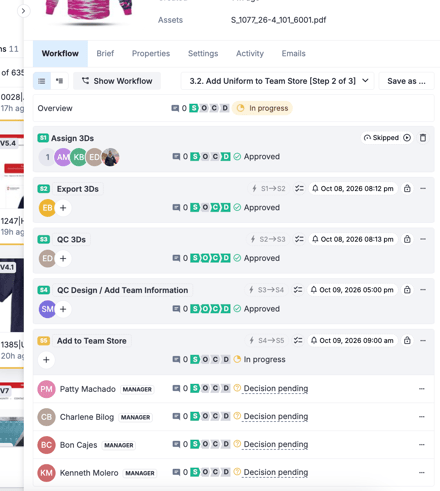Image resolution: width=440 pixels, height=491 pixels.
Task: Add a reviewer to Export 3Ds
Action: 63,208
